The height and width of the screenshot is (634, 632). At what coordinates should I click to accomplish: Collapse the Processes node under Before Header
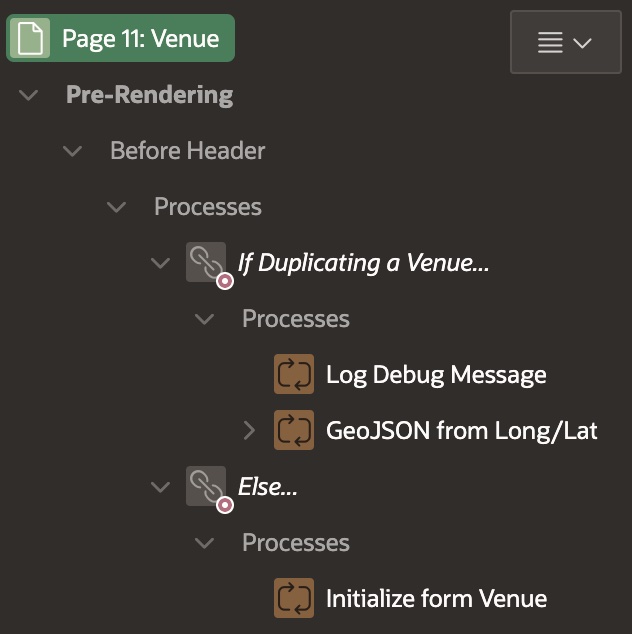117,207
